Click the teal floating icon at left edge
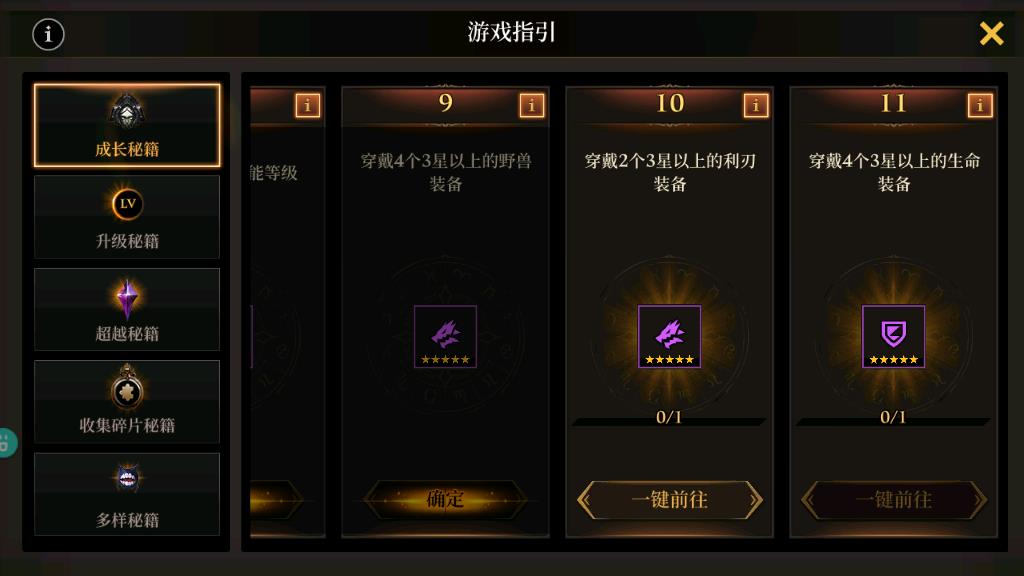 pos(7,443)
